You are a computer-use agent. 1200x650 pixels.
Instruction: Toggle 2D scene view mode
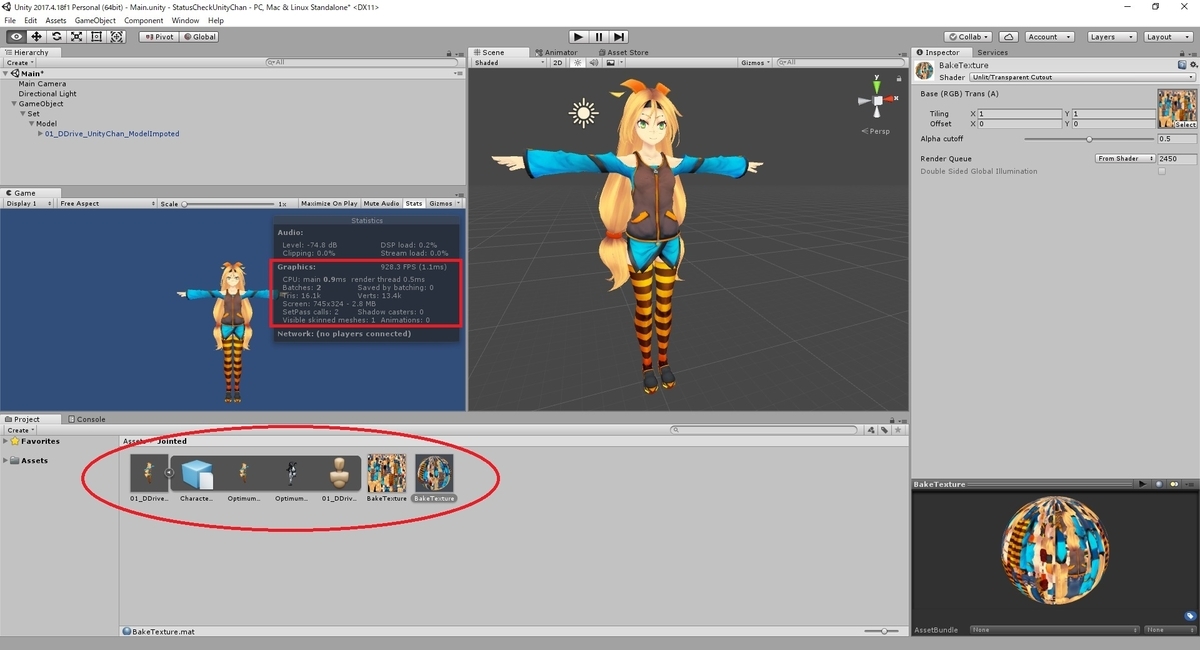(559, 62)
